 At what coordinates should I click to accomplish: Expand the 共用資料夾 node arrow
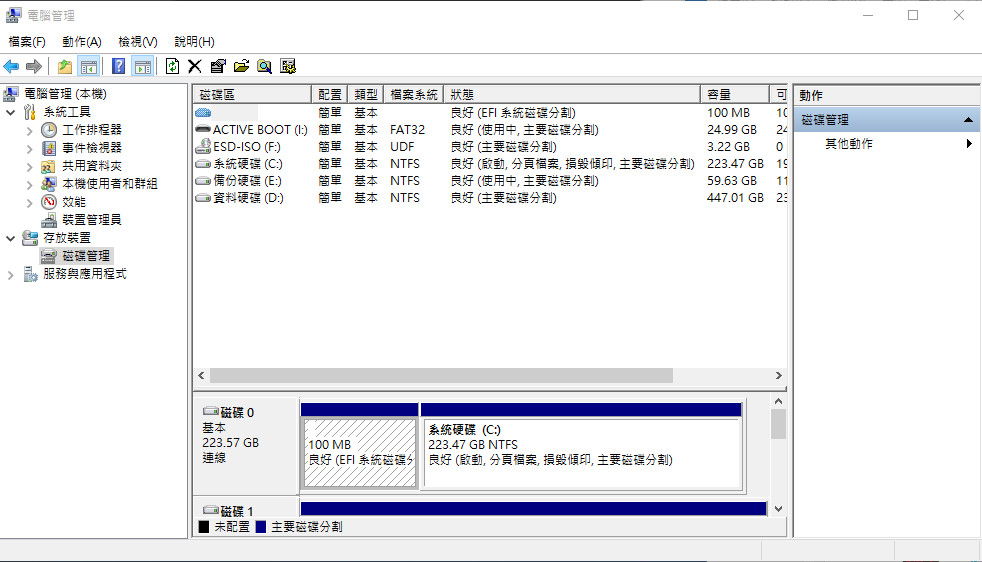click(x=29, y=167)
